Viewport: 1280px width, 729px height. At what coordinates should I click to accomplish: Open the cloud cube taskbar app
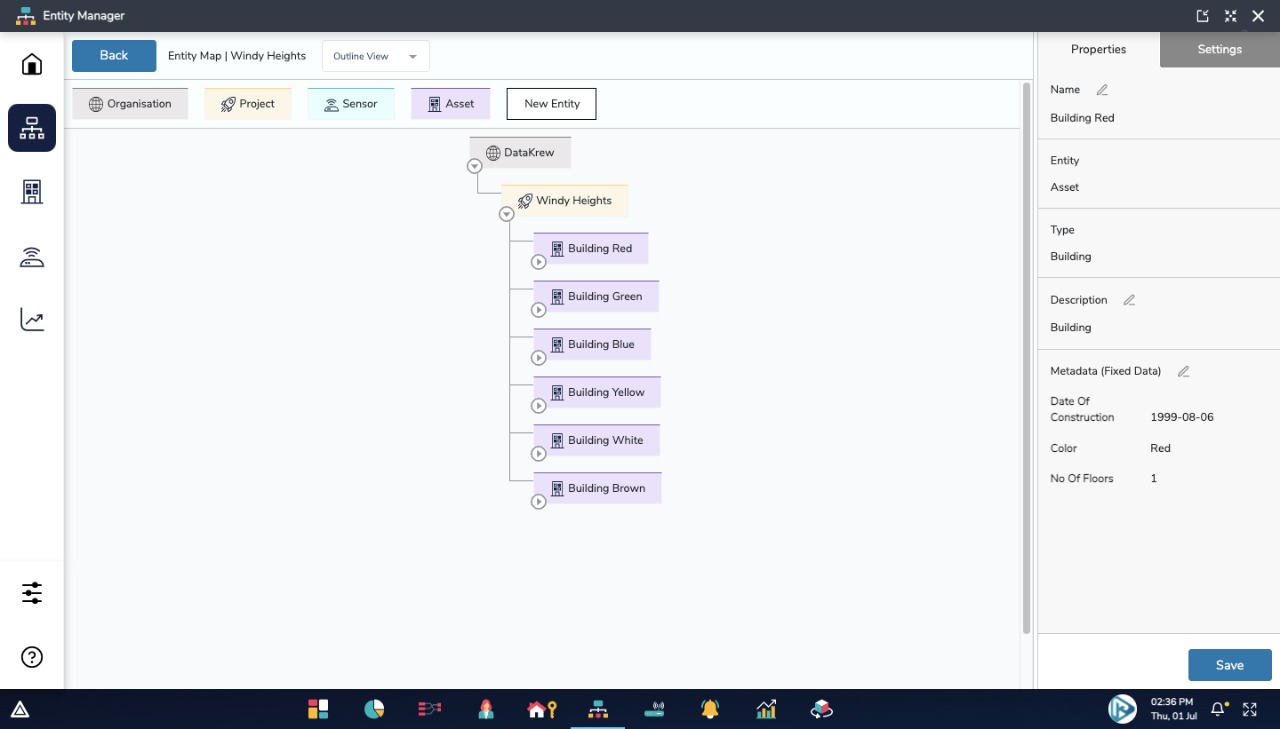point(822,709)
